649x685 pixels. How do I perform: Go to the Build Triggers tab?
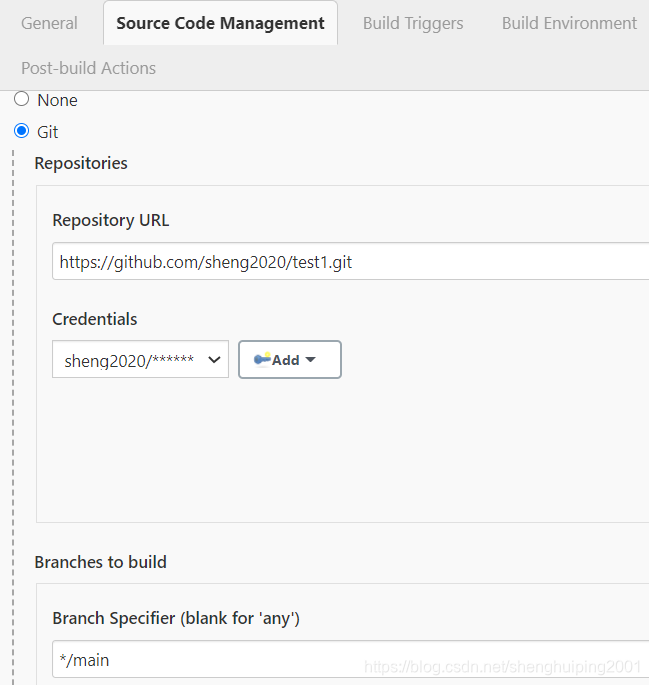(x=413, y=23)
